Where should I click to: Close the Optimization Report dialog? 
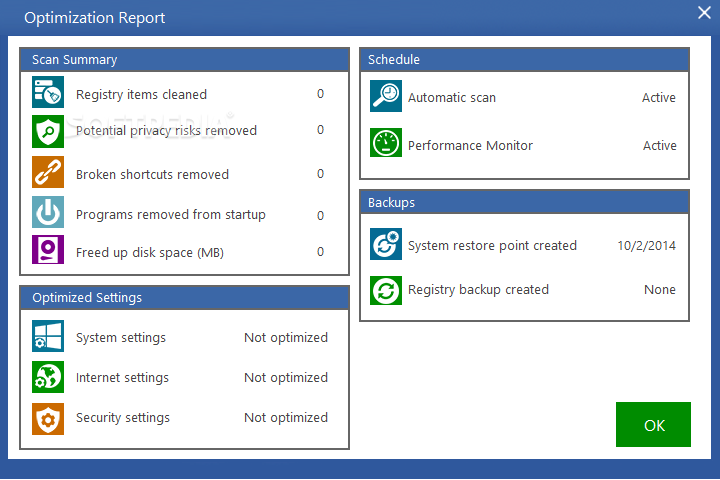coord(704,12)
